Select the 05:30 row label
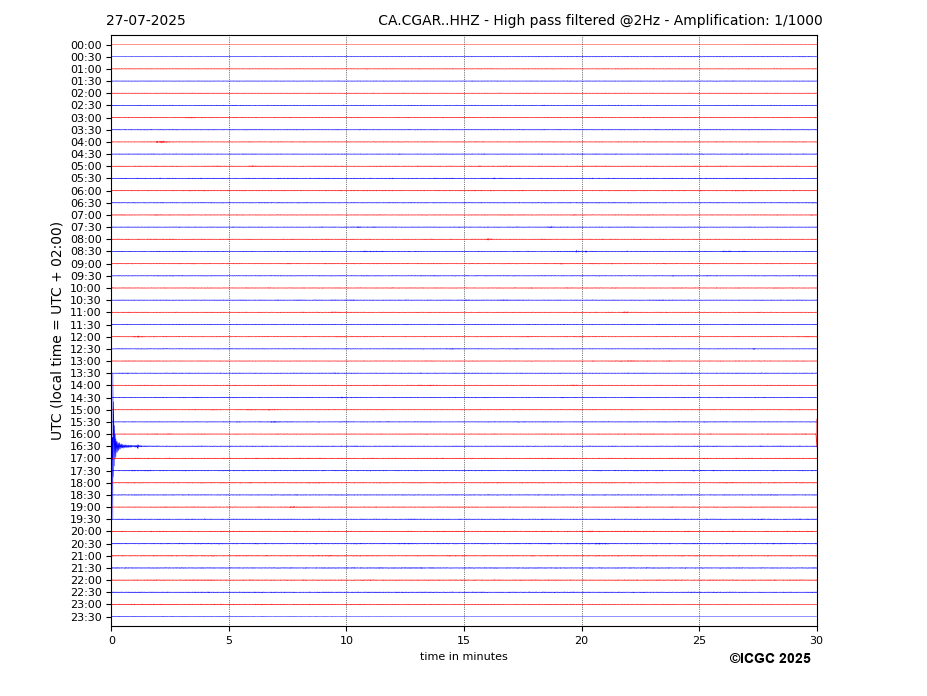Image resolution: width=927 pixels, height=696 pixels. point(86,179)
